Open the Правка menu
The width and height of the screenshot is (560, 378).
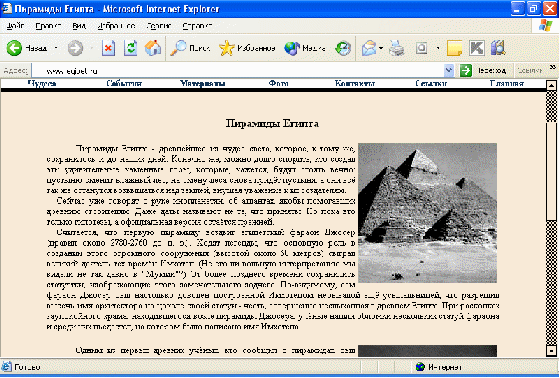(x=48, y=26)
